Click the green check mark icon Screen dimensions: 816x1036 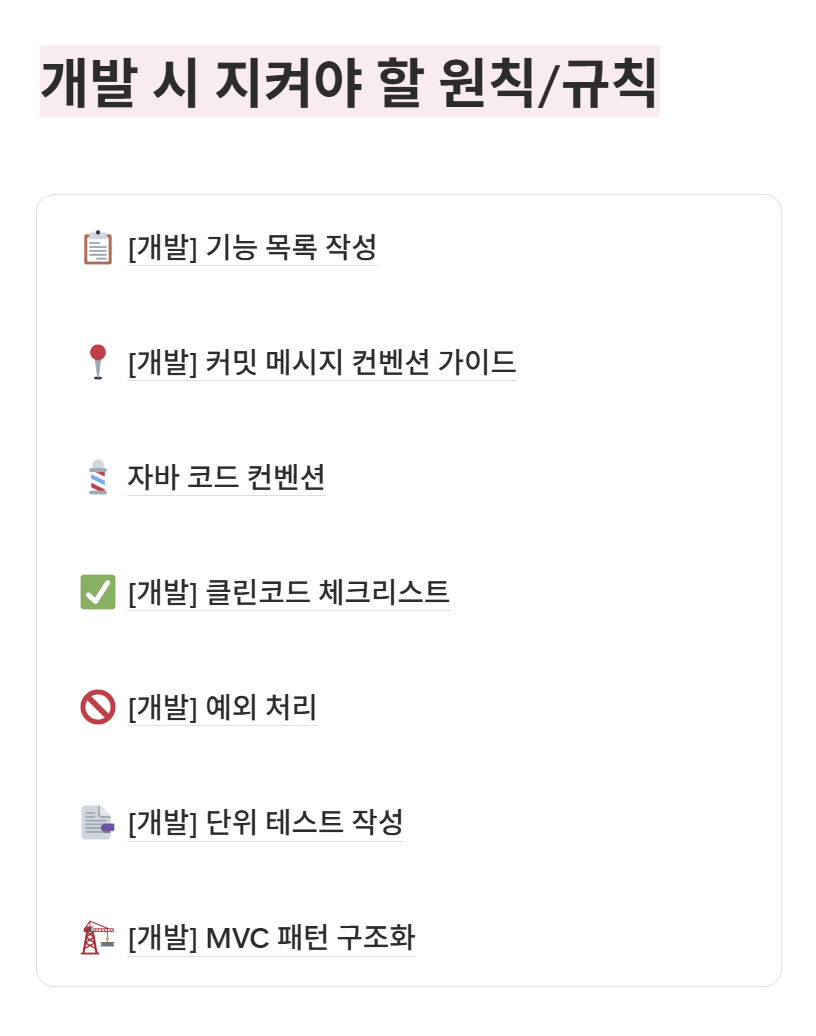98,591
